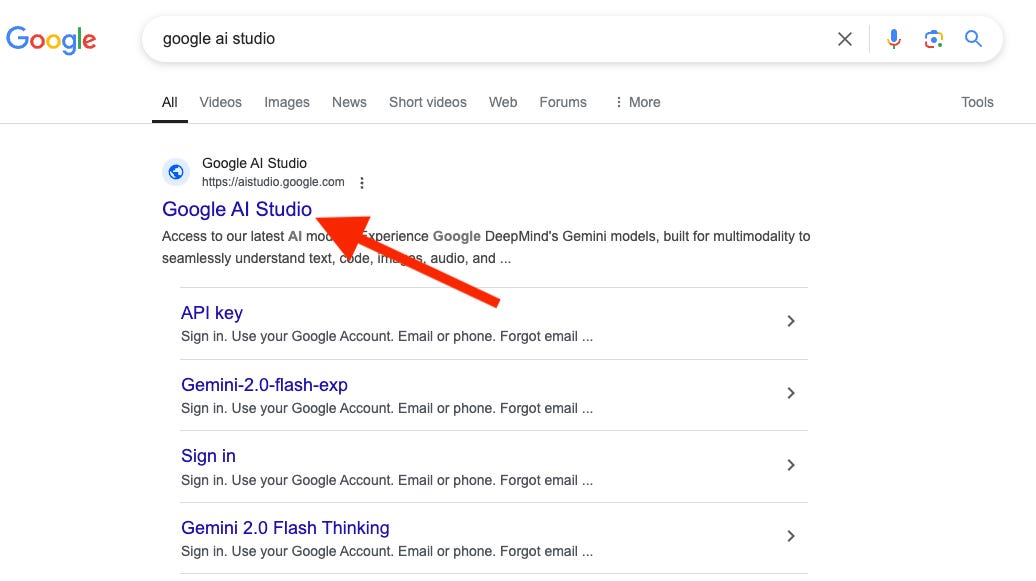Image resolution: width=1036 pixels, height=581 pixels.
Task: Click the Google AI Studio site name text
Action: coord(254,163)
